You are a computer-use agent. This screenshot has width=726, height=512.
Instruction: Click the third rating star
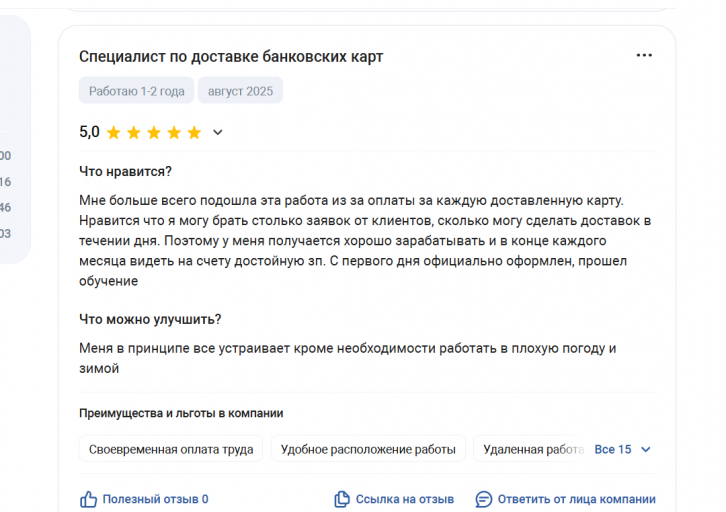coord(154,133)
